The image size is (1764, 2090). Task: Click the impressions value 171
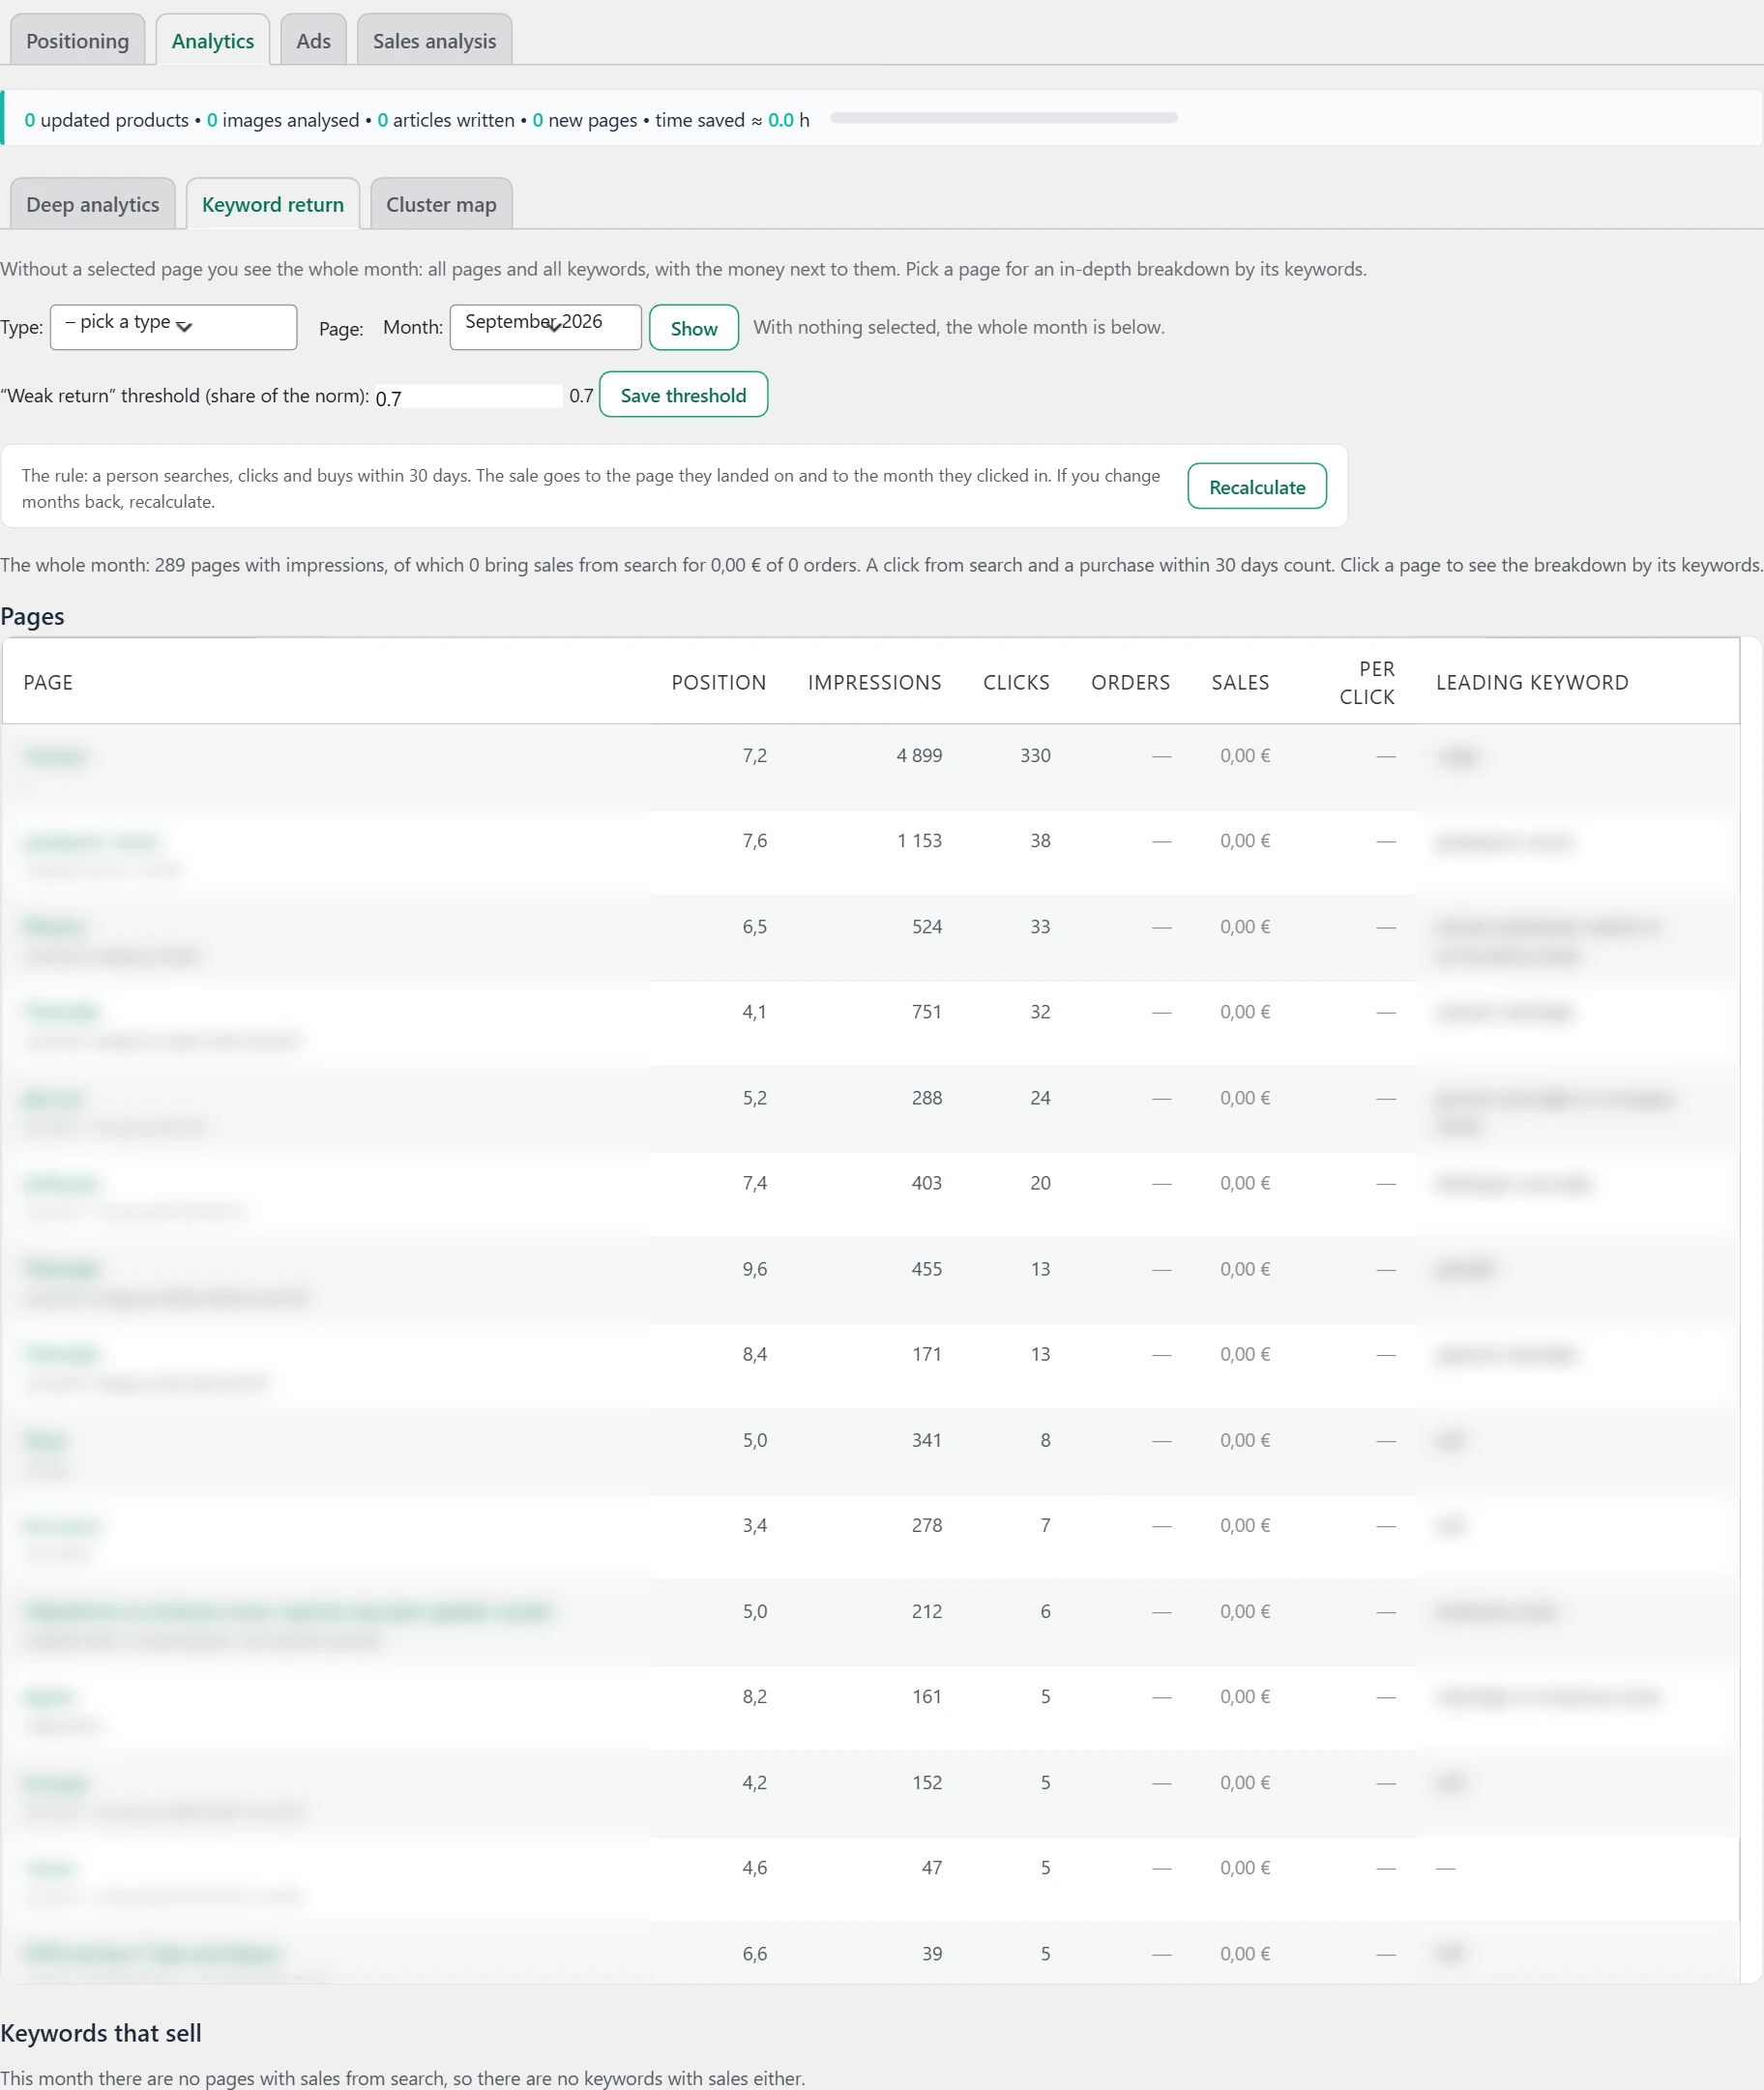coord(927,1353)
